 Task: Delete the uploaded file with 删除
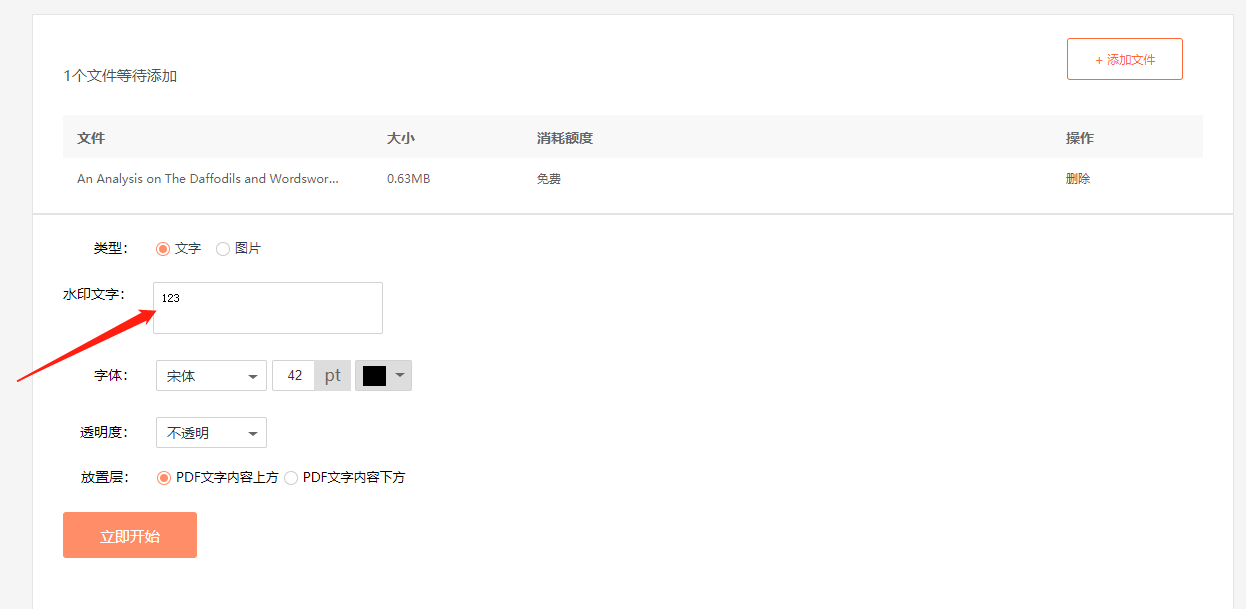pyautogui.click(x=1078, y=179)
